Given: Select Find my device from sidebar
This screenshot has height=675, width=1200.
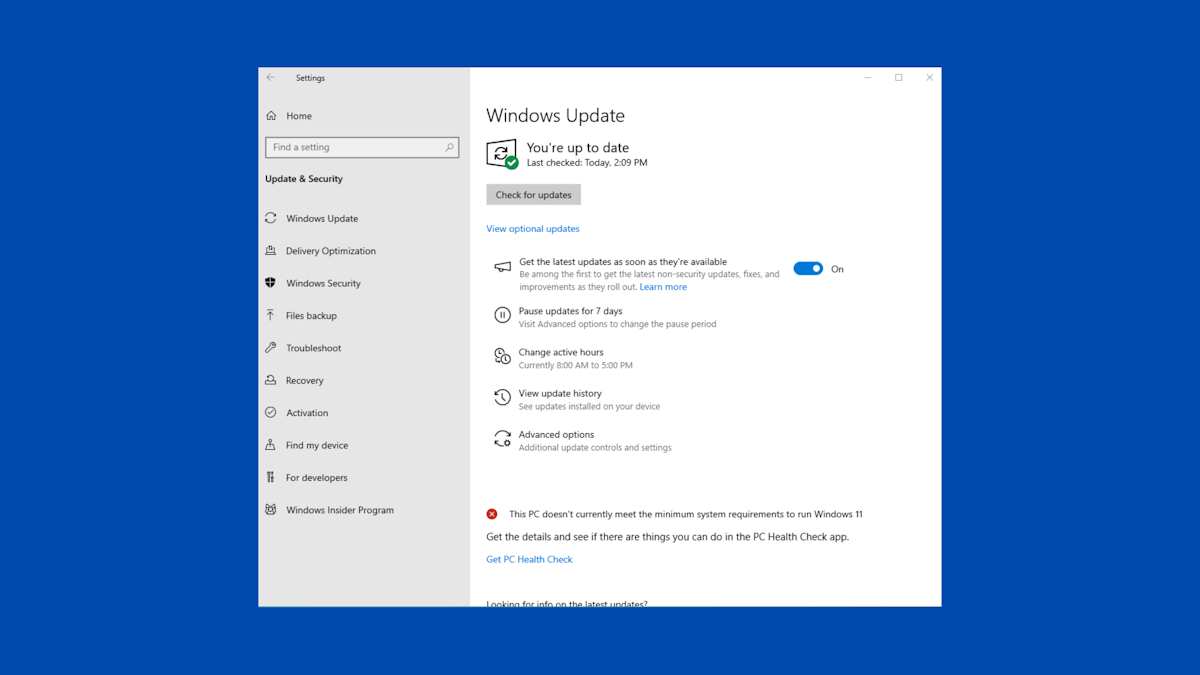Looking at the screenshot, I should [312, 444].
